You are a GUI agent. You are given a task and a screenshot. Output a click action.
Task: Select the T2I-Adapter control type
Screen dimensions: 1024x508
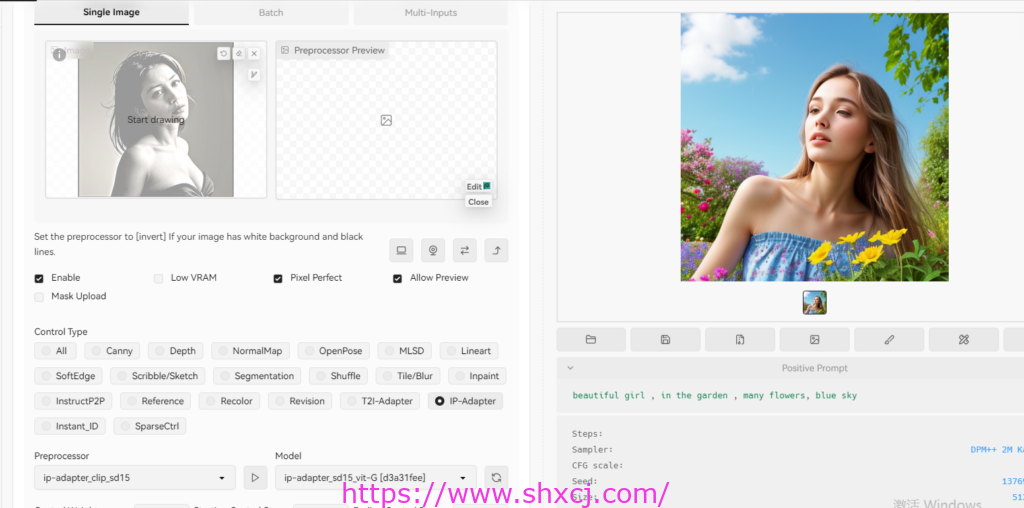tap(380, 401)
